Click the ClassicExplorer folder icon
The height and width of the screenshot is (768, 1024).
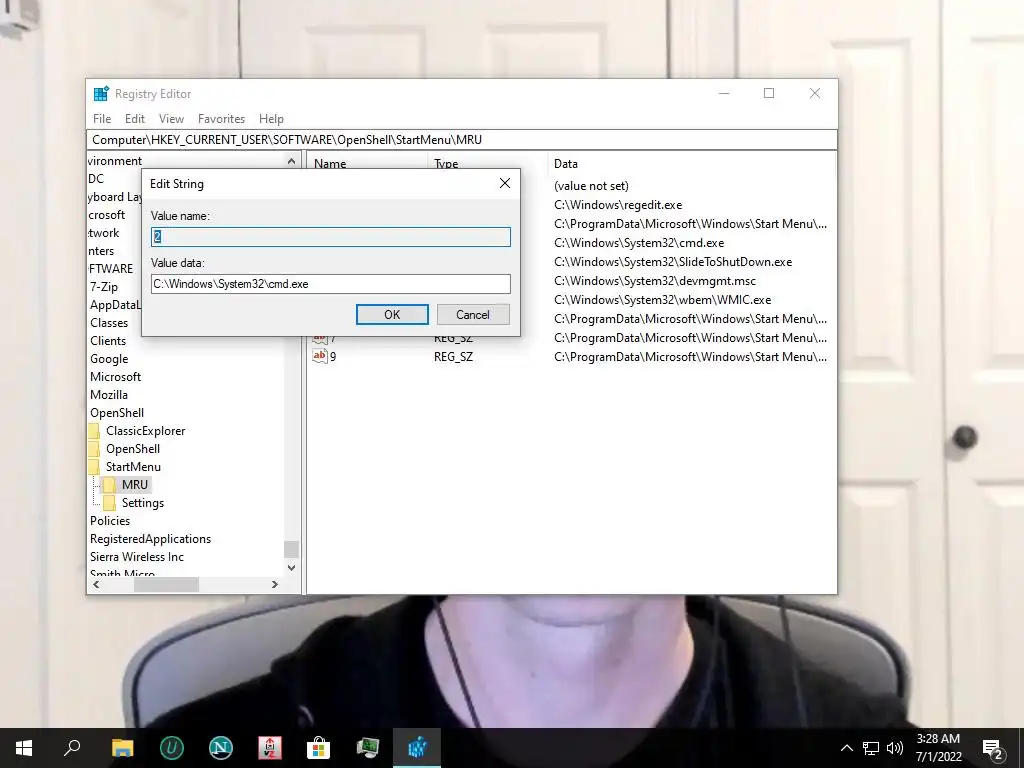[94, 431]
